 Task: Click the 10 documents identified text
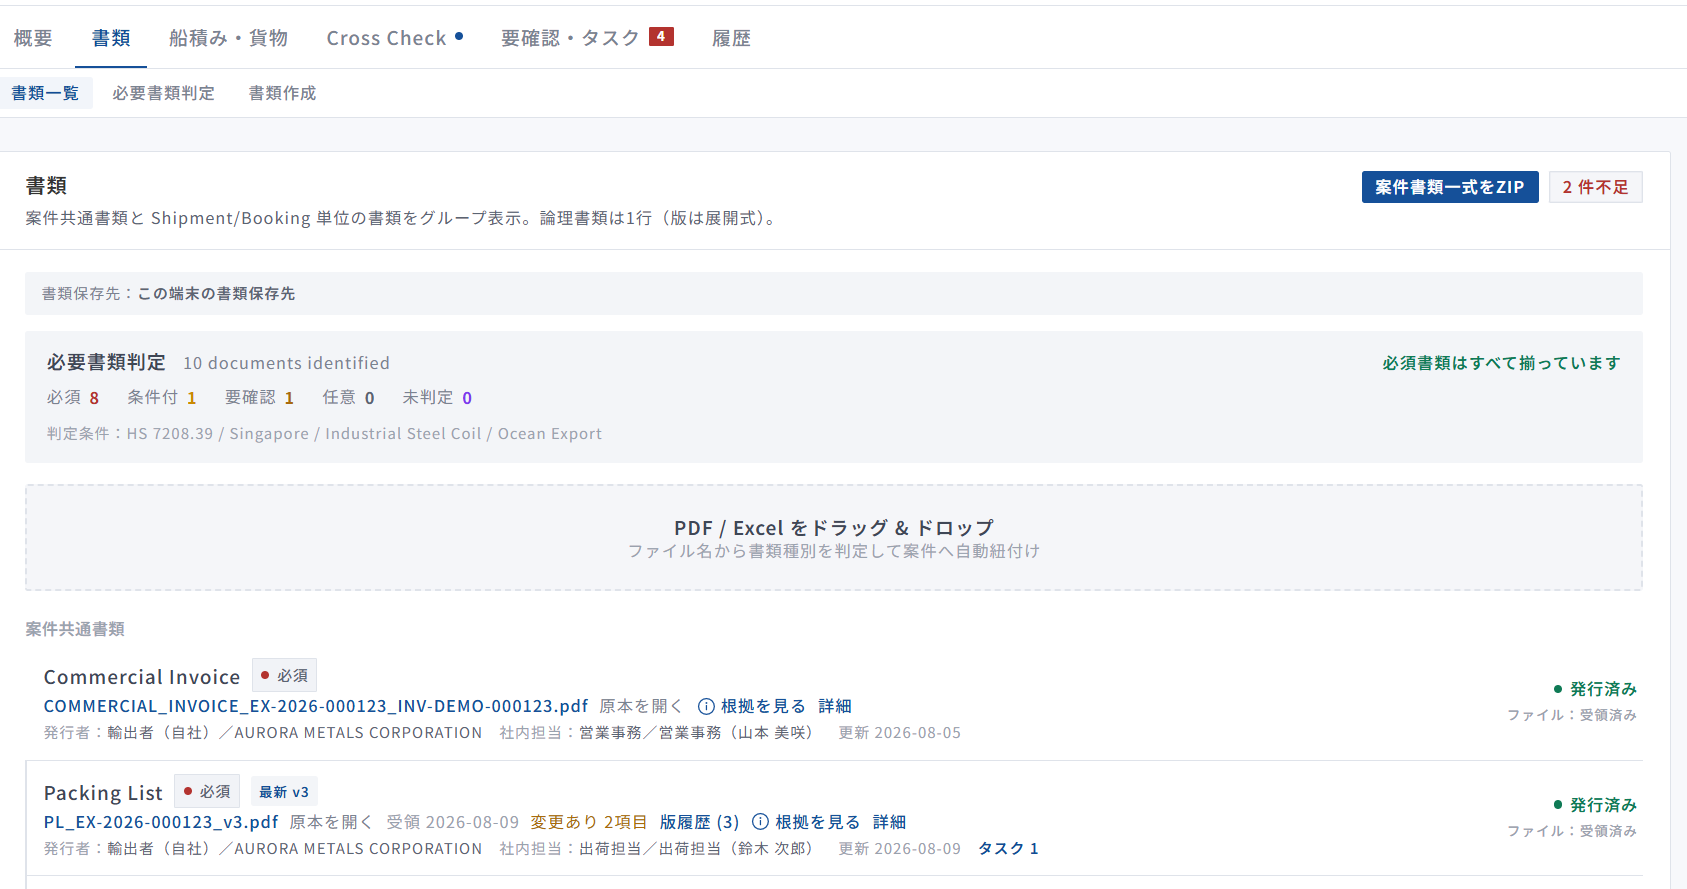(x=286, y=363)
